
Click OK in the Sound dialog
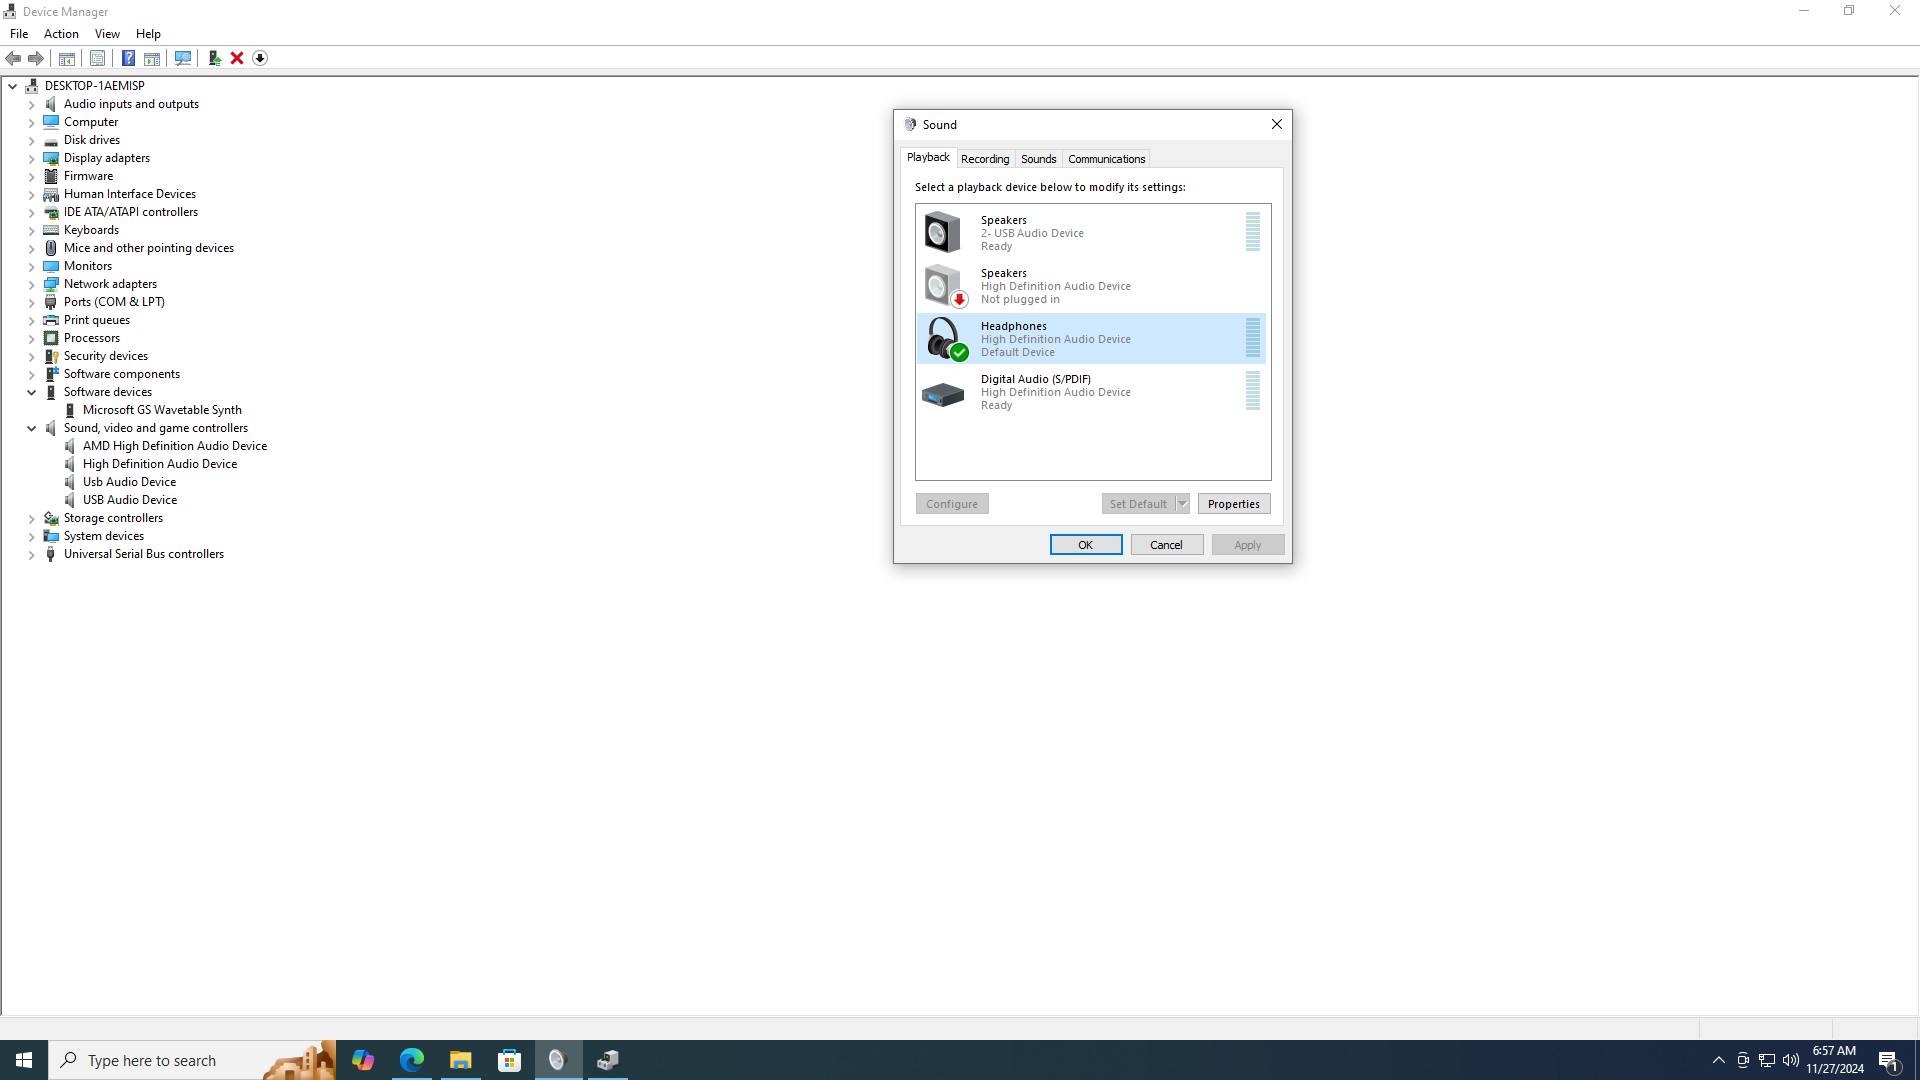(1085, 545)
